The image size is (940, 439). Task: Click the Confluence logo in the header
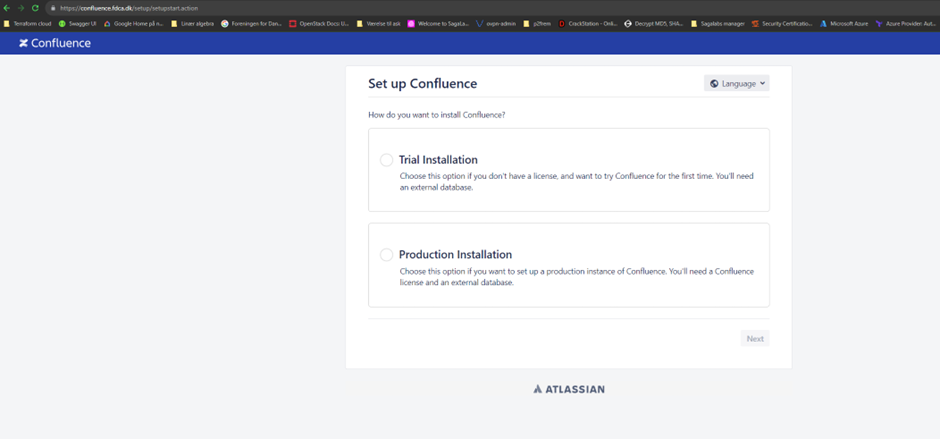point(55,43)
